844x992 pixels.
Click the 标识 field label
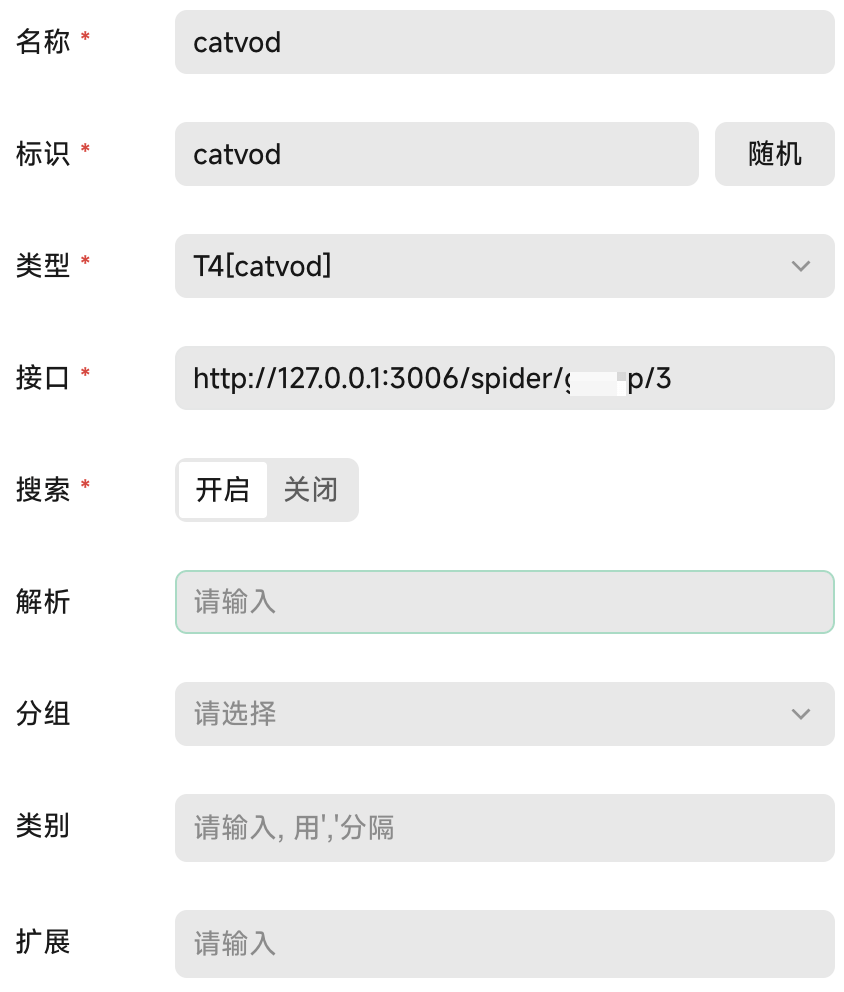tap(43, 154)
